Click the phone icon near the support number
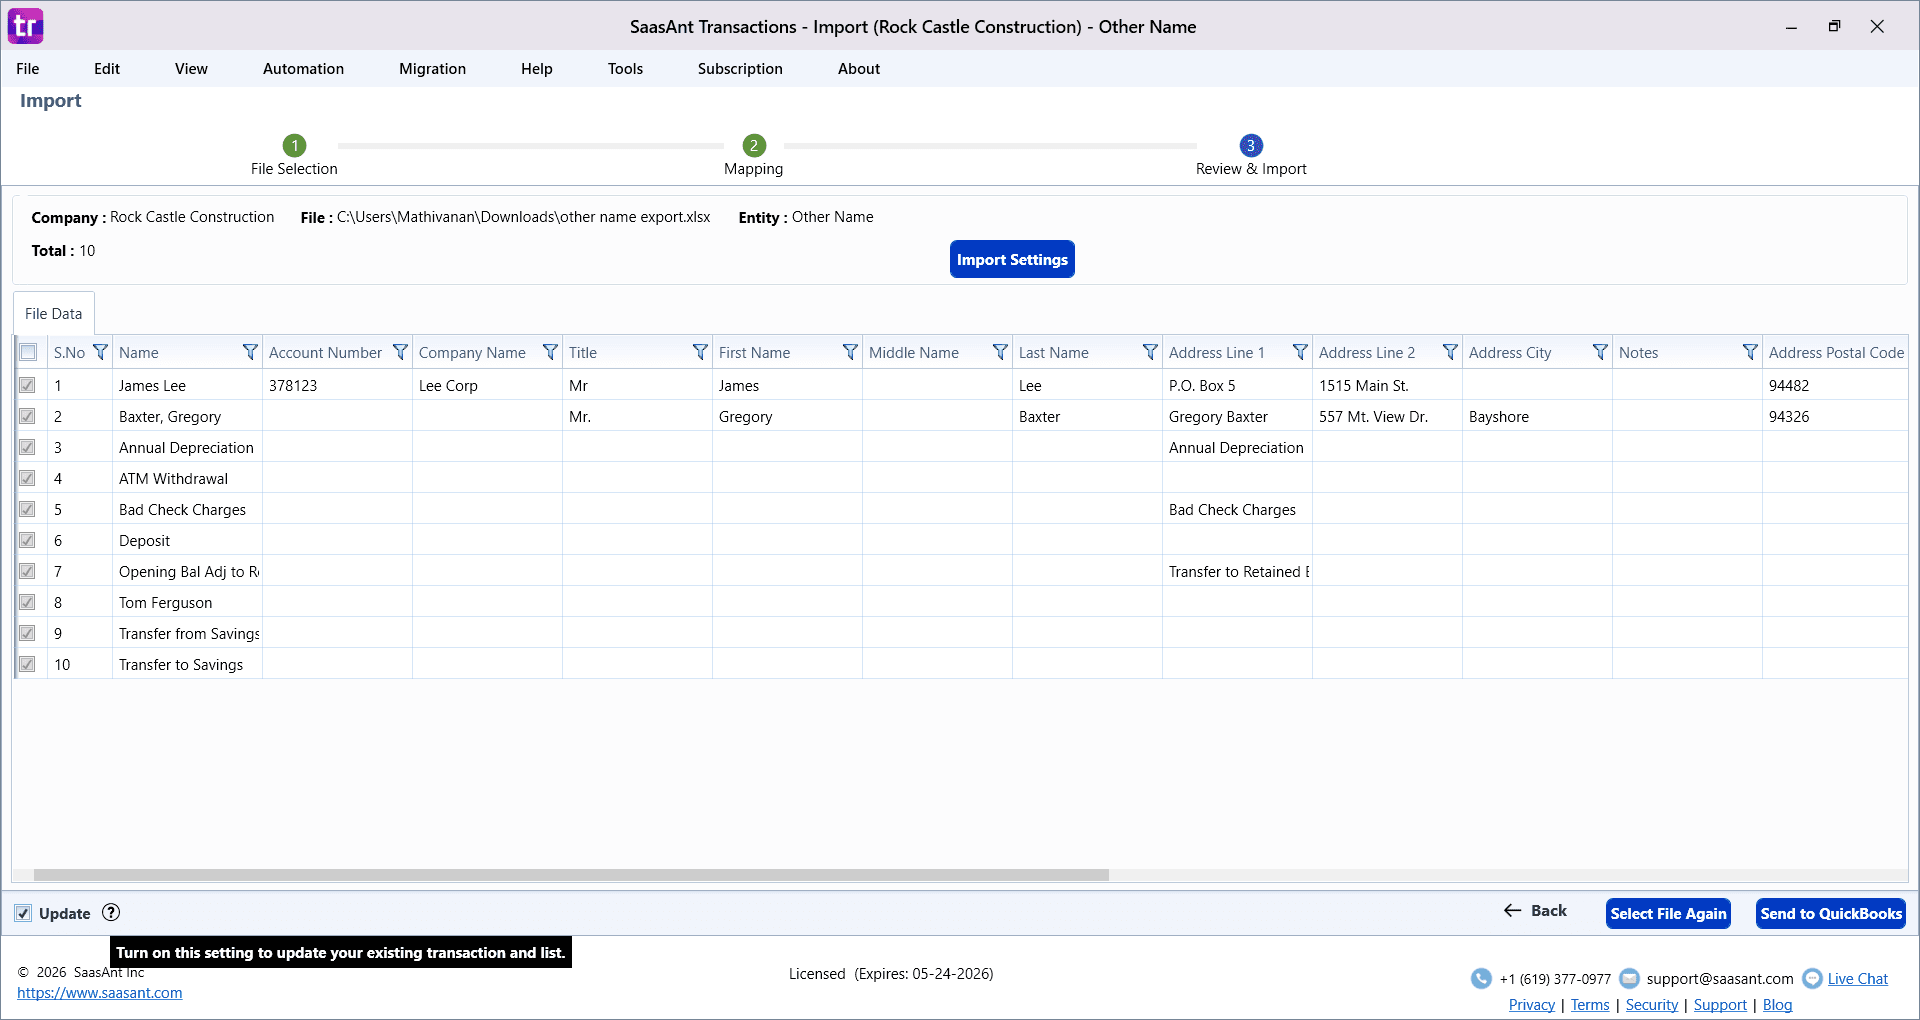The height and width of the screenshot is (1020, 1920). pyautogui.click(x=1481, y=978)
